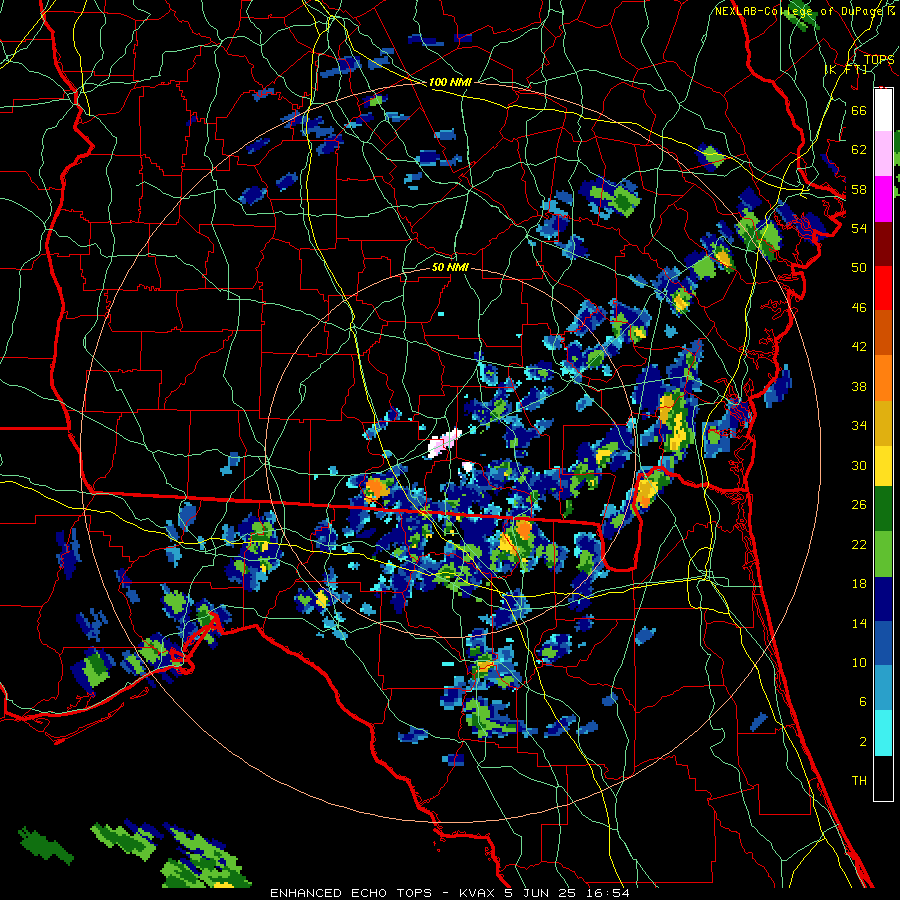Click the magenta legend swatch
This screenshot has height=900, width=900.
click(883, 199)
